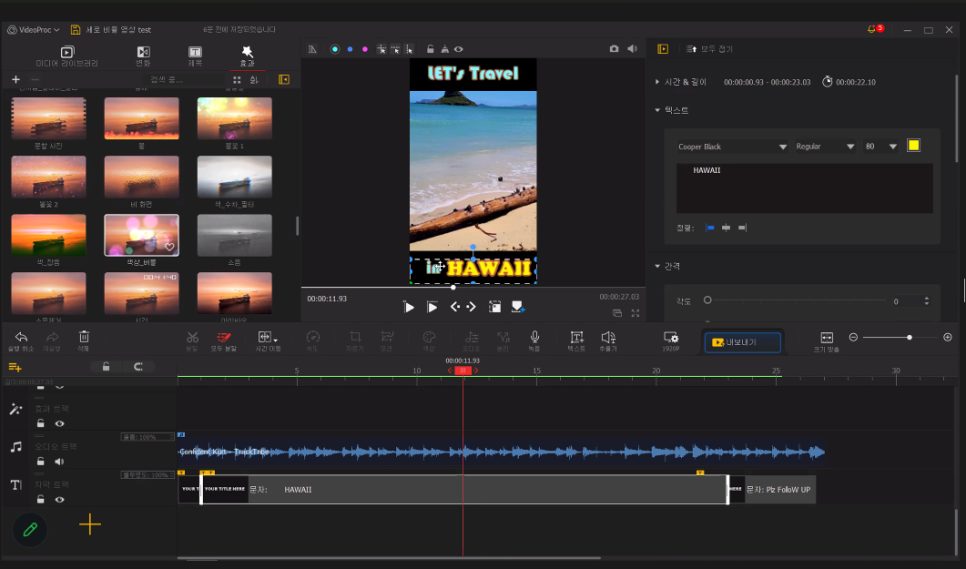Open the yellow text color swatch
The width and height of the screenshot is (966, 569).
click(x=914, y=145)
